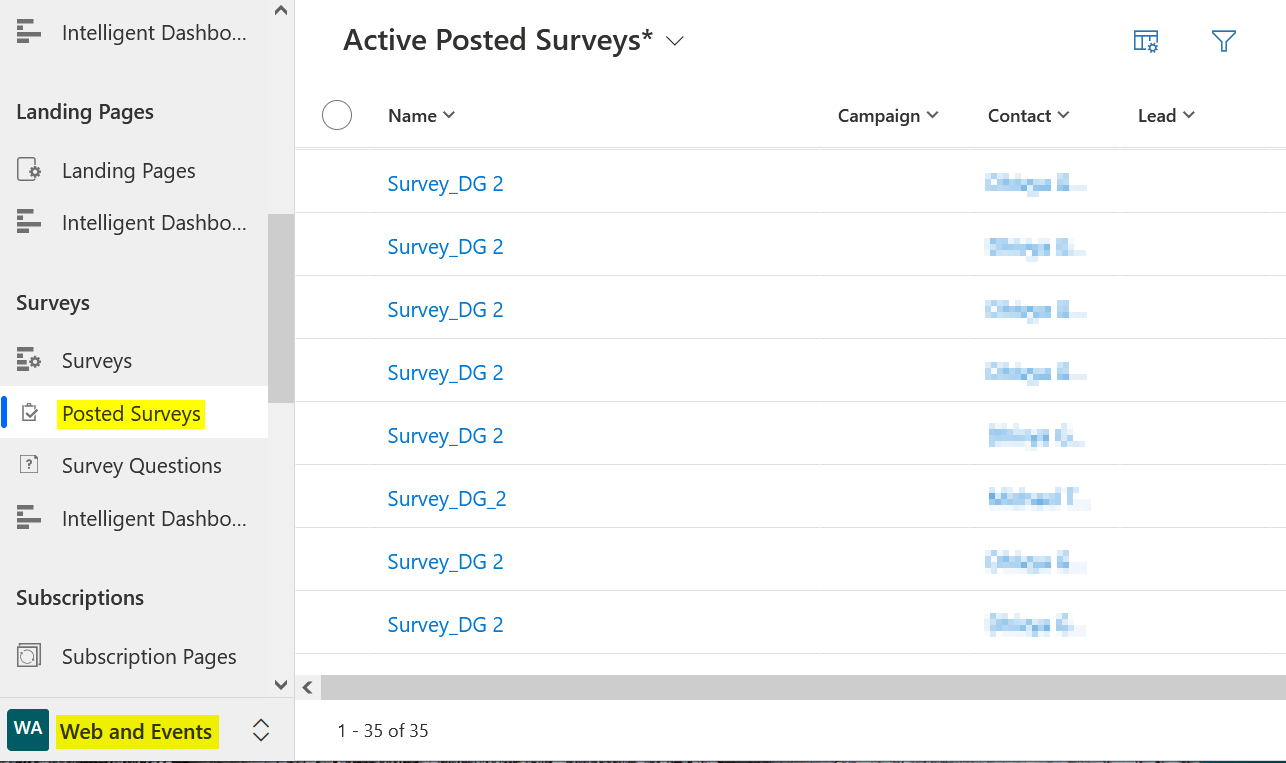Open the Active Posted Surveys view selector
This screenshot has width=1286, height=763.
[675, 41]
